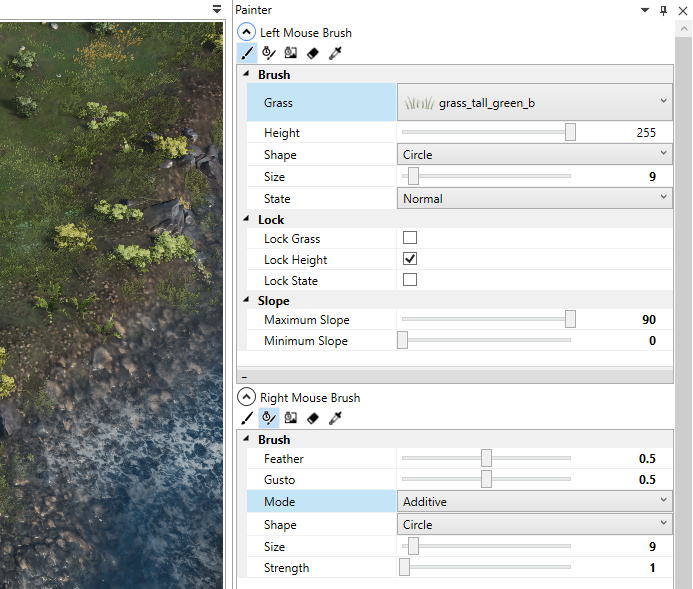Viewport: 693px width, 589px height.
Task: Select the Grass property row label
Action: (321, 103)
